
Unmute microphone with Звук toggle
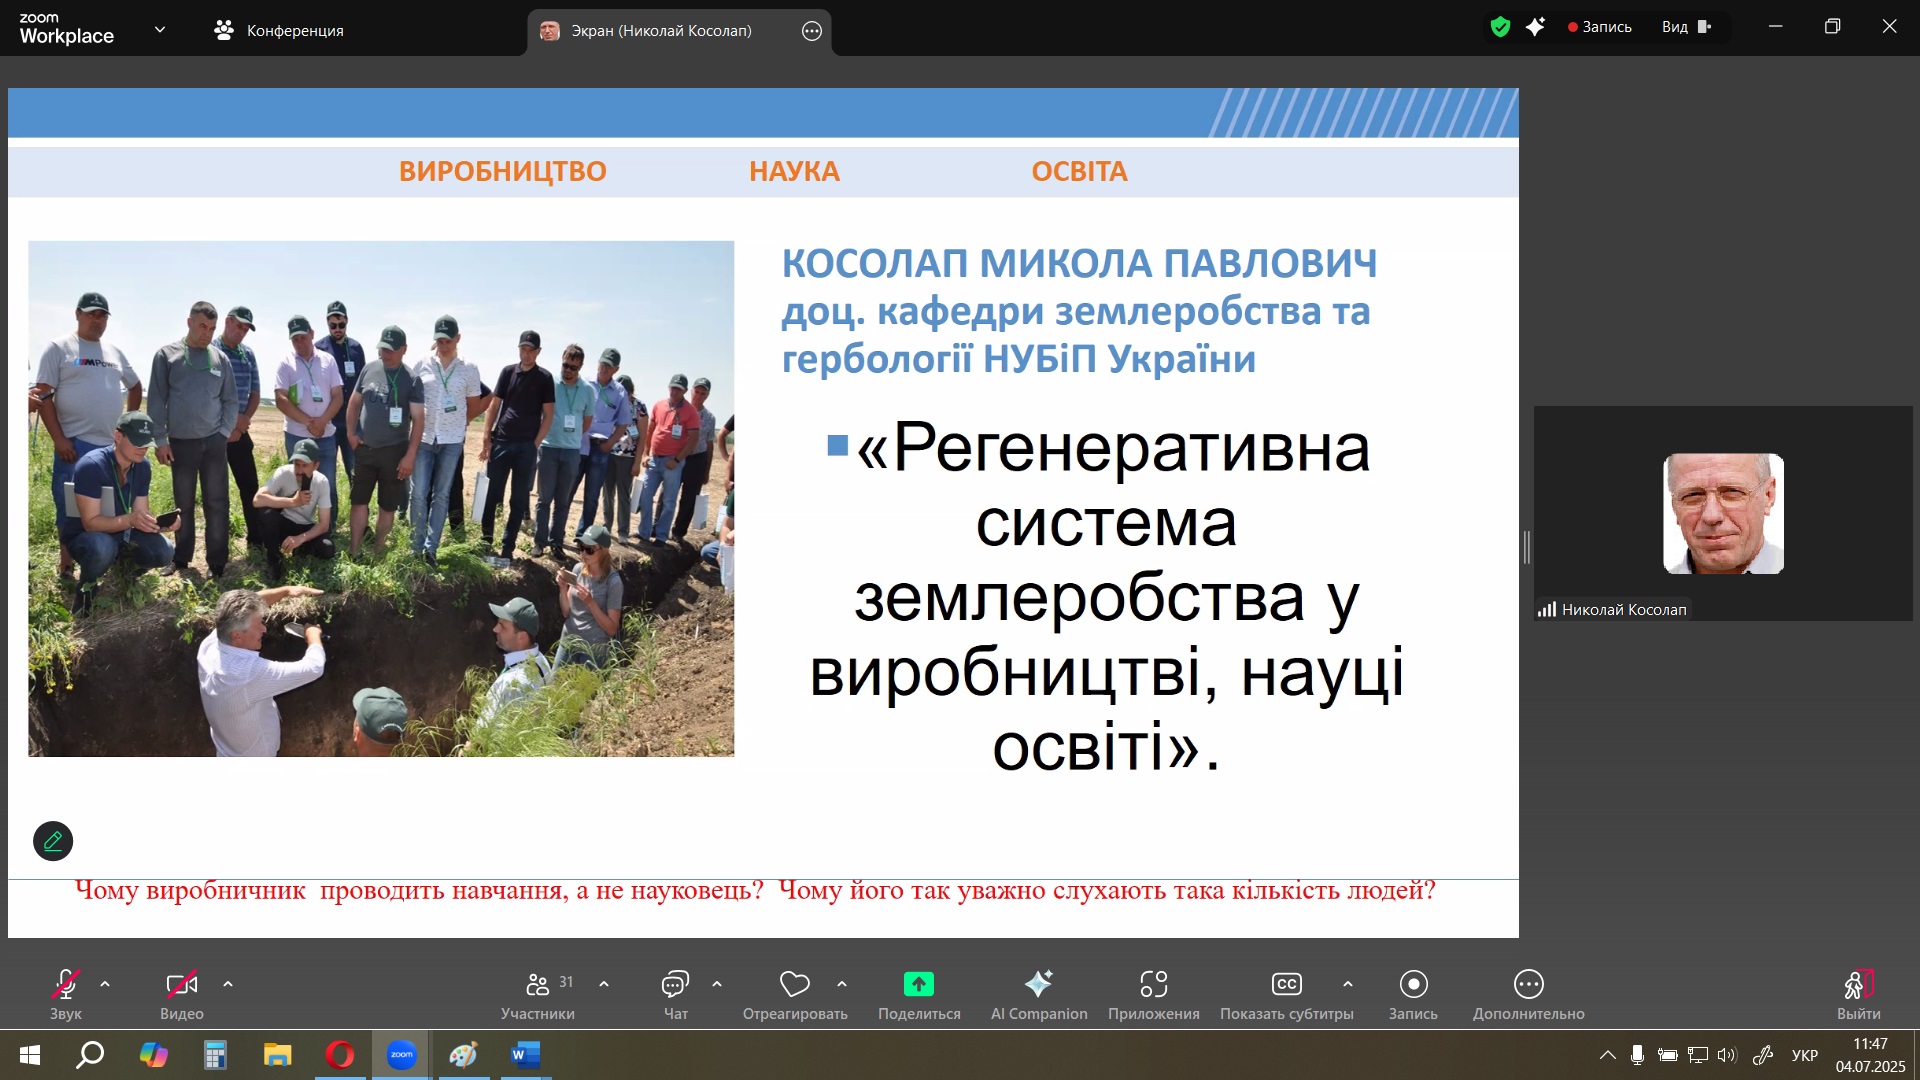(66, 985)
